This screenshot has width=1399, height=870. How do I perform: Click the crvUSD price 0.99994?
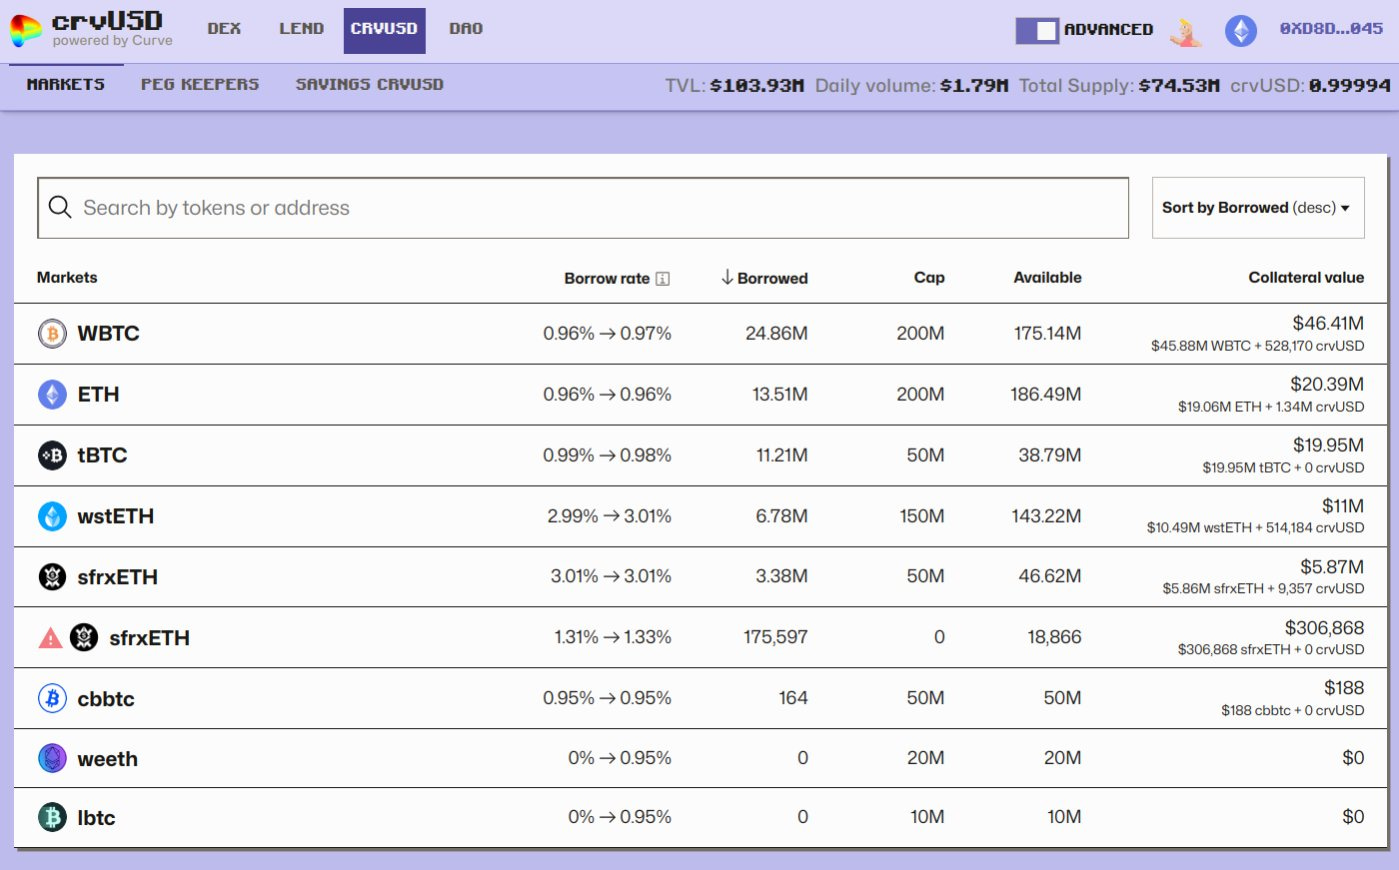click(1350, 86)
